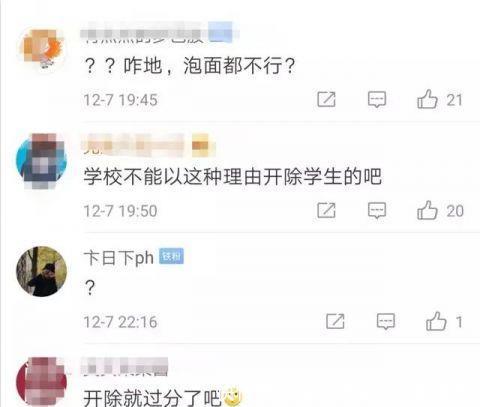Image resolution: width=480 pixels, height=407 pixels.
Task: Like the comment by 卞日下ph
Action: 436,321
